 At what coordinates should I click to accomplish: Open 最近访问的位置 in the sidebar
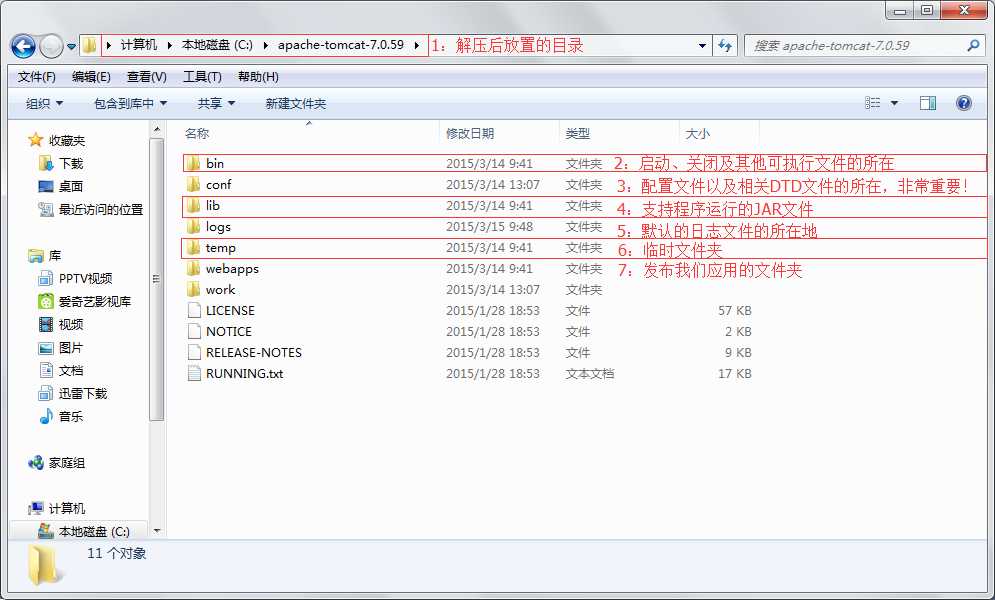[x=101, y=209]
